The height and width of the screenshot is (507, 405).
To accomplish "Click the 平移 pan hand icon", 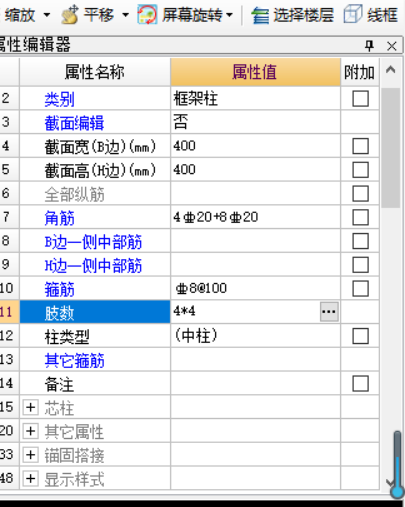I will click(x=70, y=15).
